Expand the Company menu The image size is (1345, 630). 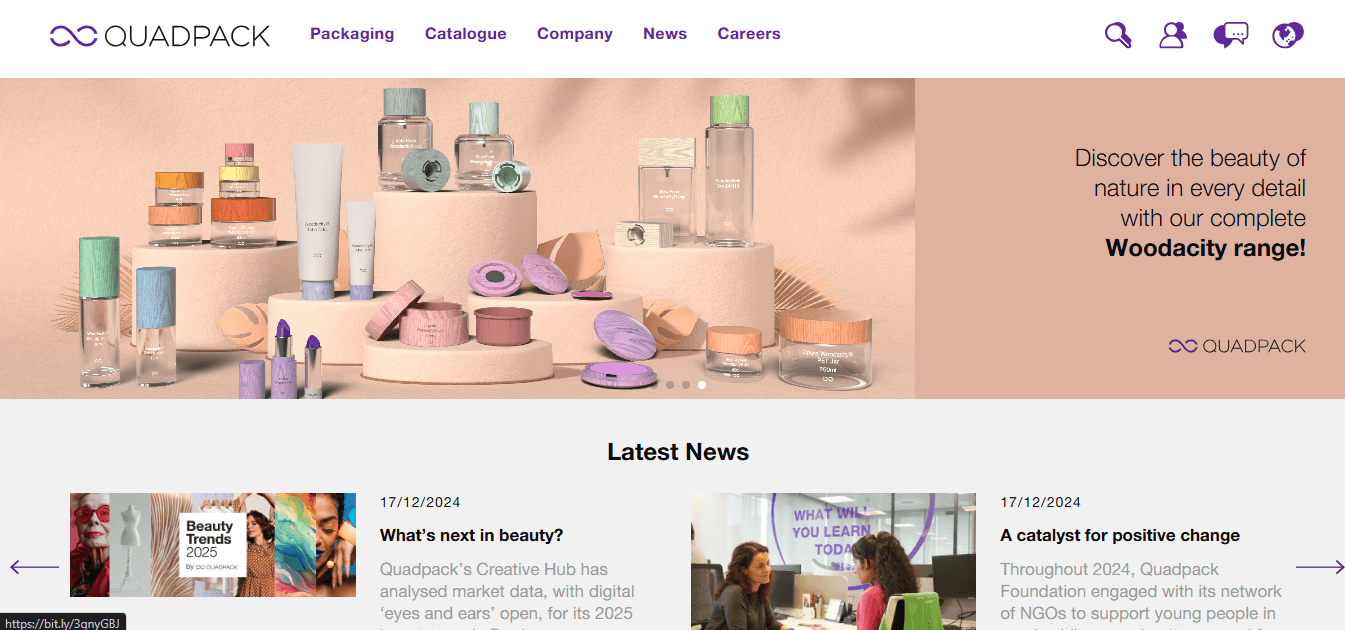(x=575, y=34)
